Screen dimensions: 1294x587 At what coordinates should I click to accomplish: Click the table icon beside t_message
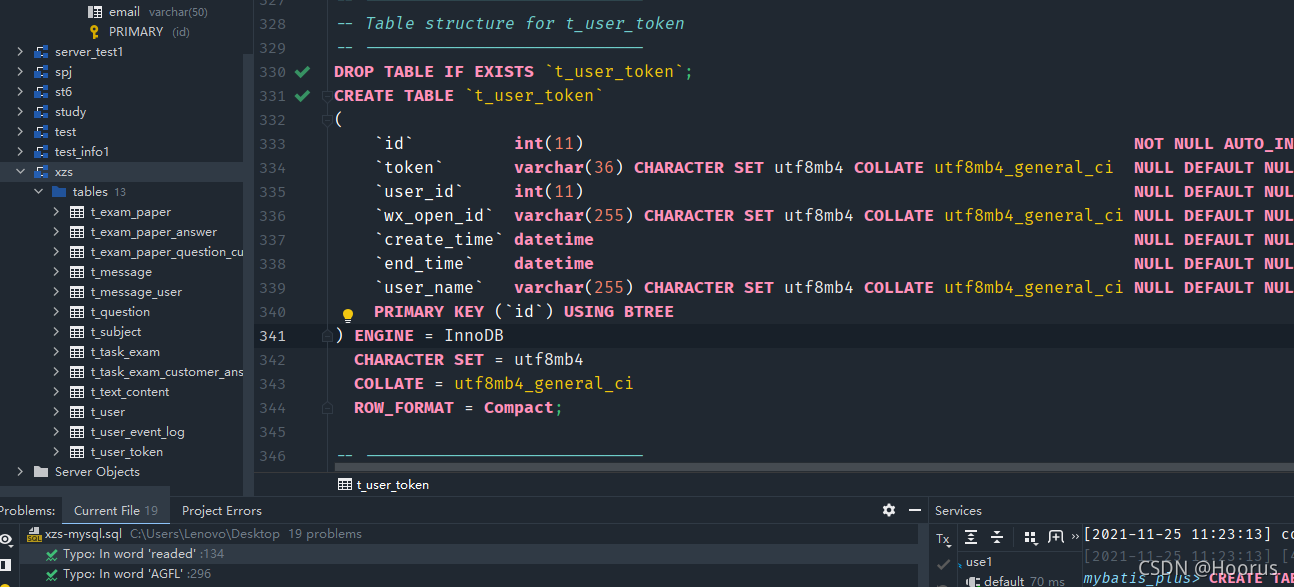pos(77,271)
